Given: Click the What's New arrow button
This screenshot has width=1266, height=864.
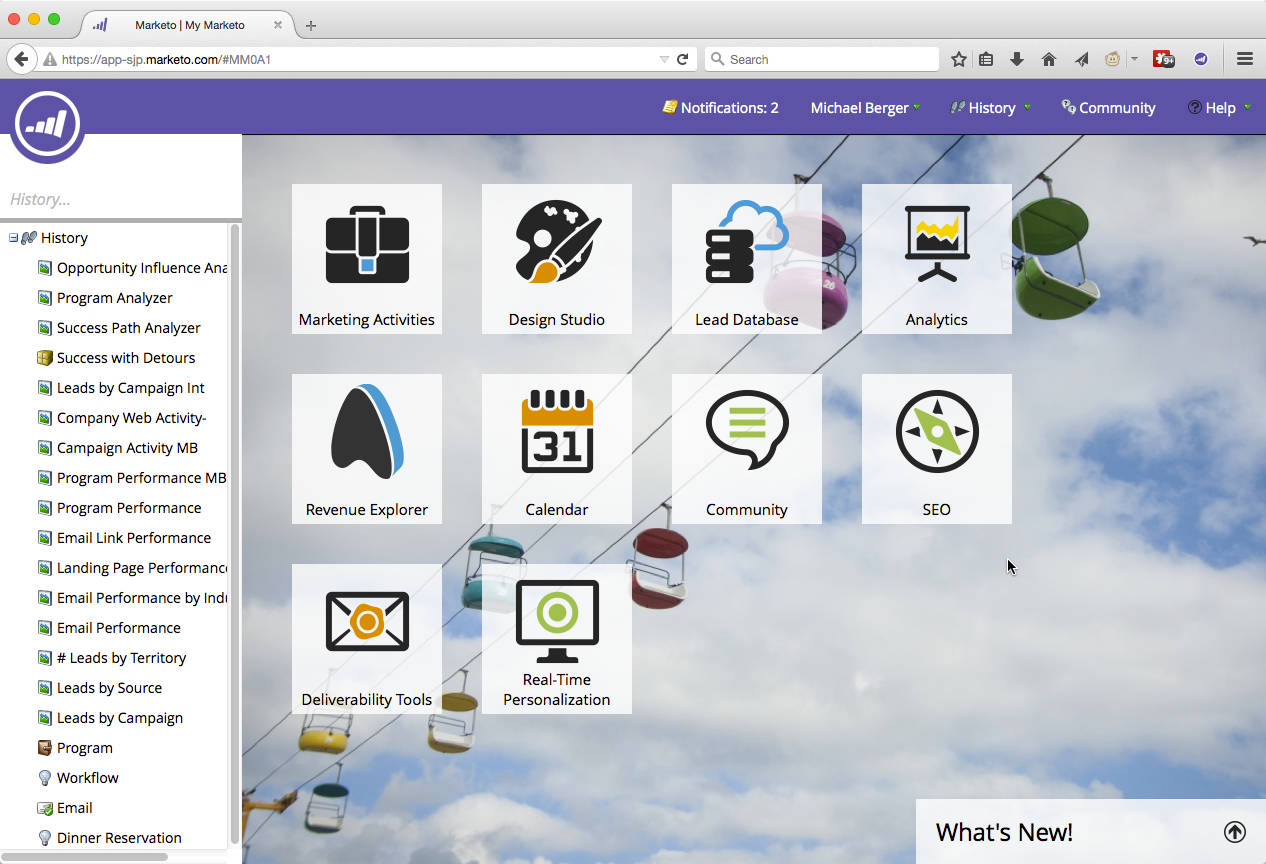Looking at the screenshot, I should pyautogui.click(x=1234, y=831).
